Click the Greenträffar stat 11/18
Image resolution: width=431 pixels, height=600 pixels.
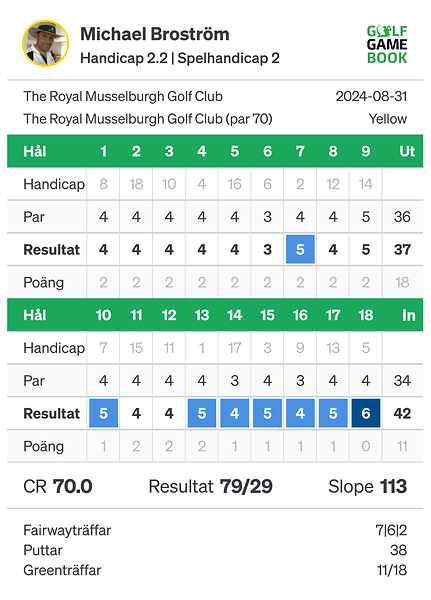coord(392,570)
